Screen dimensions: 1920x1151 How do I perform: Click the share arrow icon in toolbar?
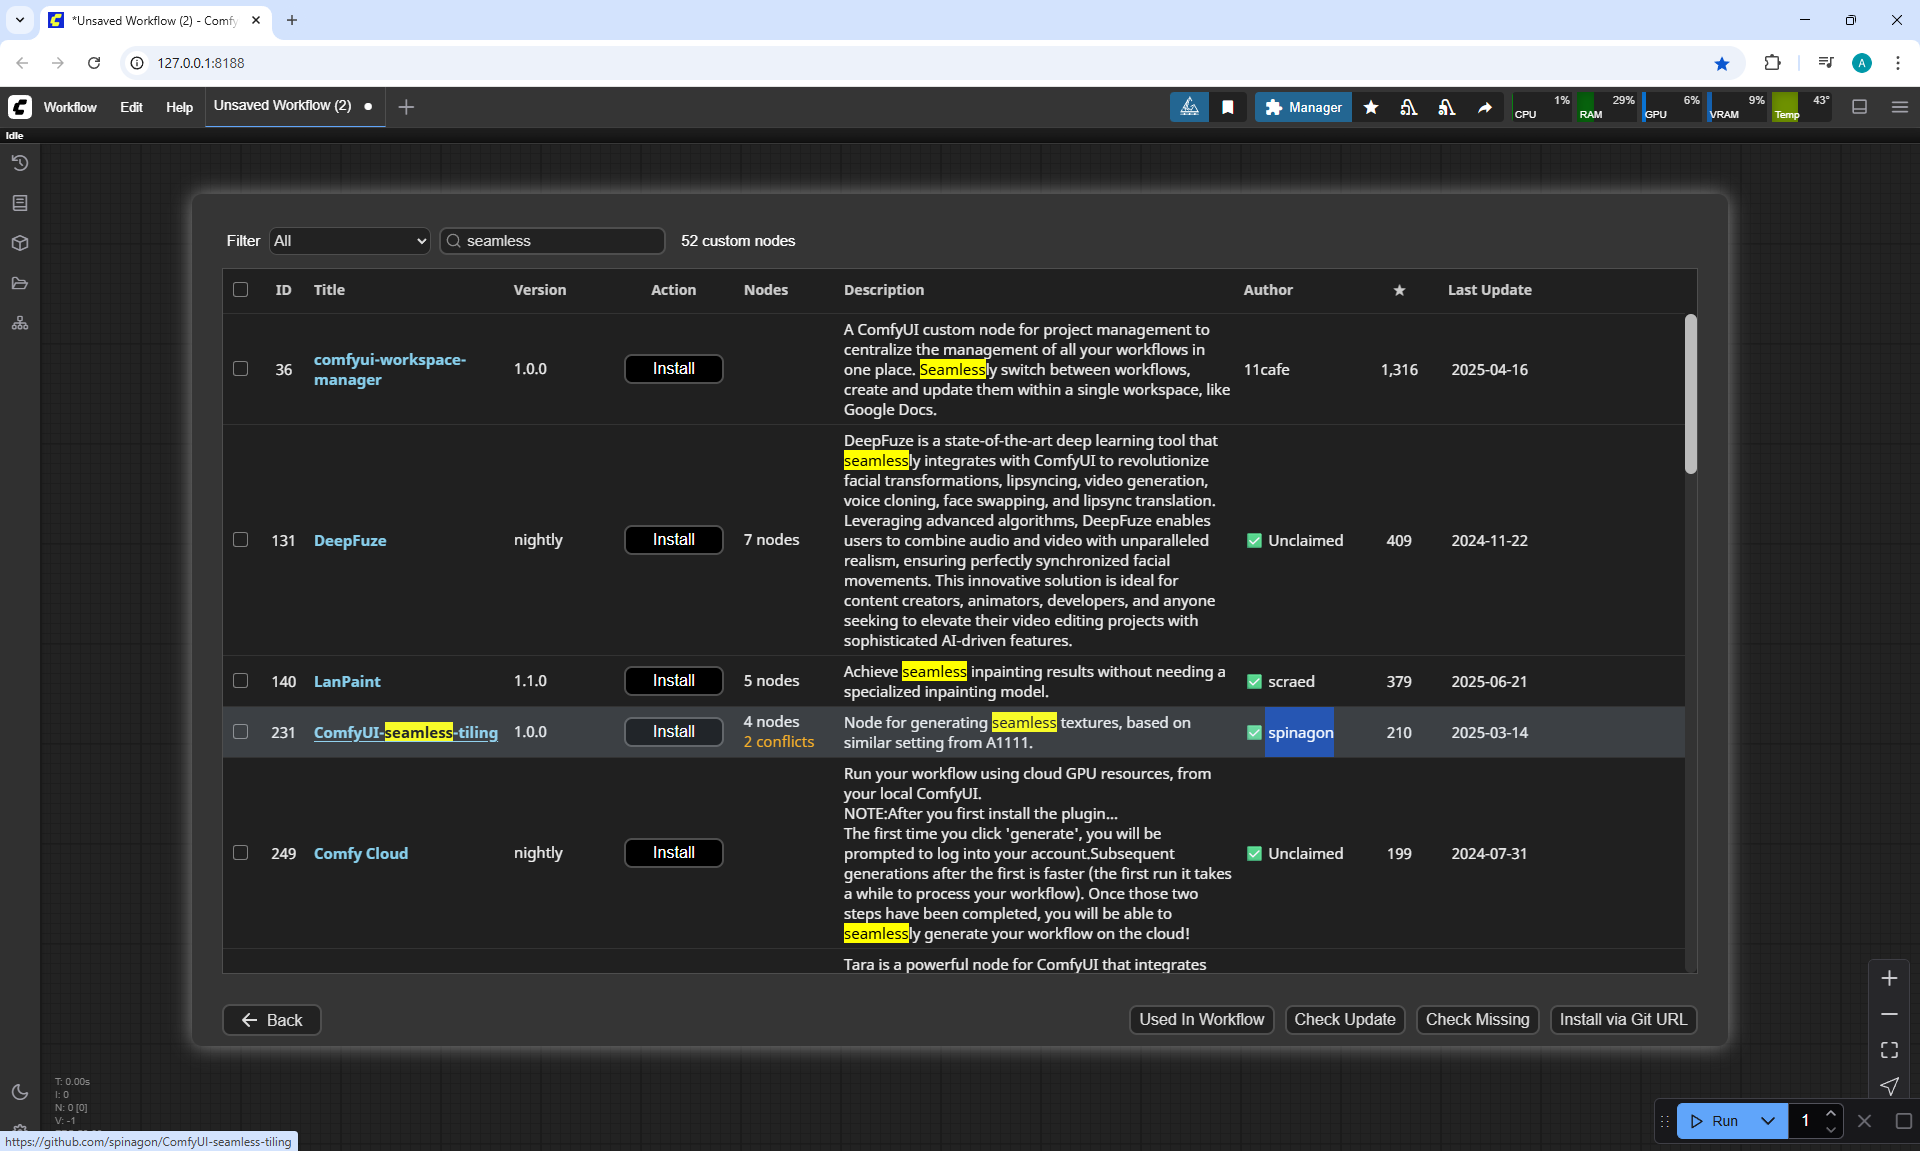1485,107
